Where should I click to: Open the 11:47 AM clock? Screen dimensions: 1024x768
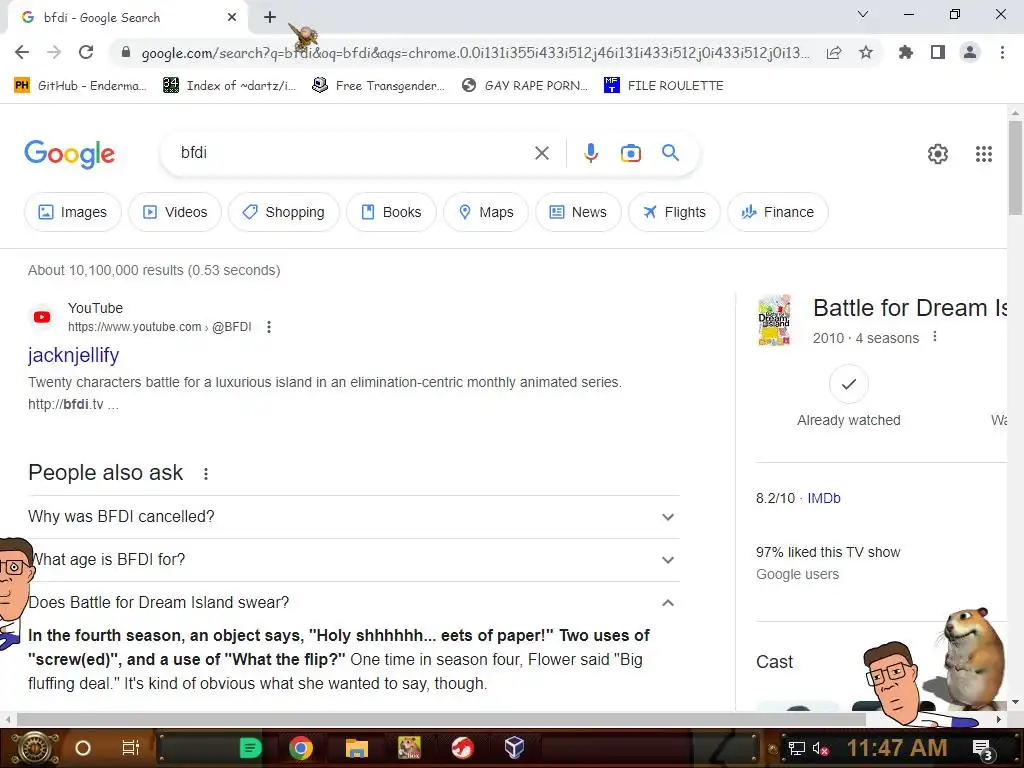tap(897, 748)
